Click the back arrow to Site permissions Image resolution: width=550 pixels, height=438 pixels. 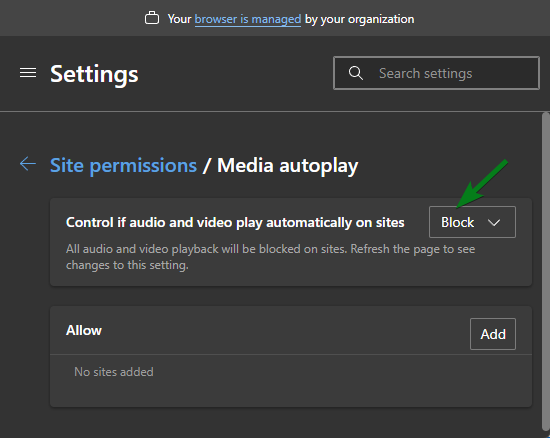click(x=28, y=164)
